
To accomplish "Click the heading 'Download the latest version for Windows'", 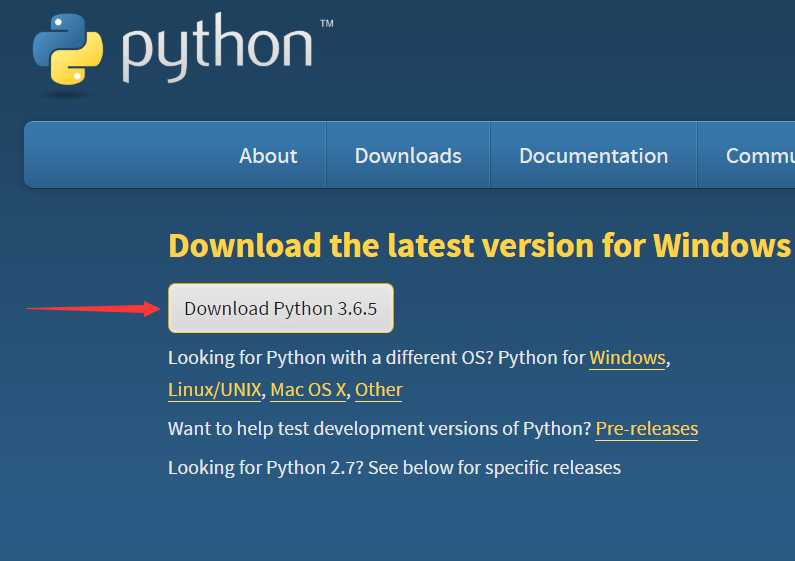I will pyautogui.click(x=480, y=246).
